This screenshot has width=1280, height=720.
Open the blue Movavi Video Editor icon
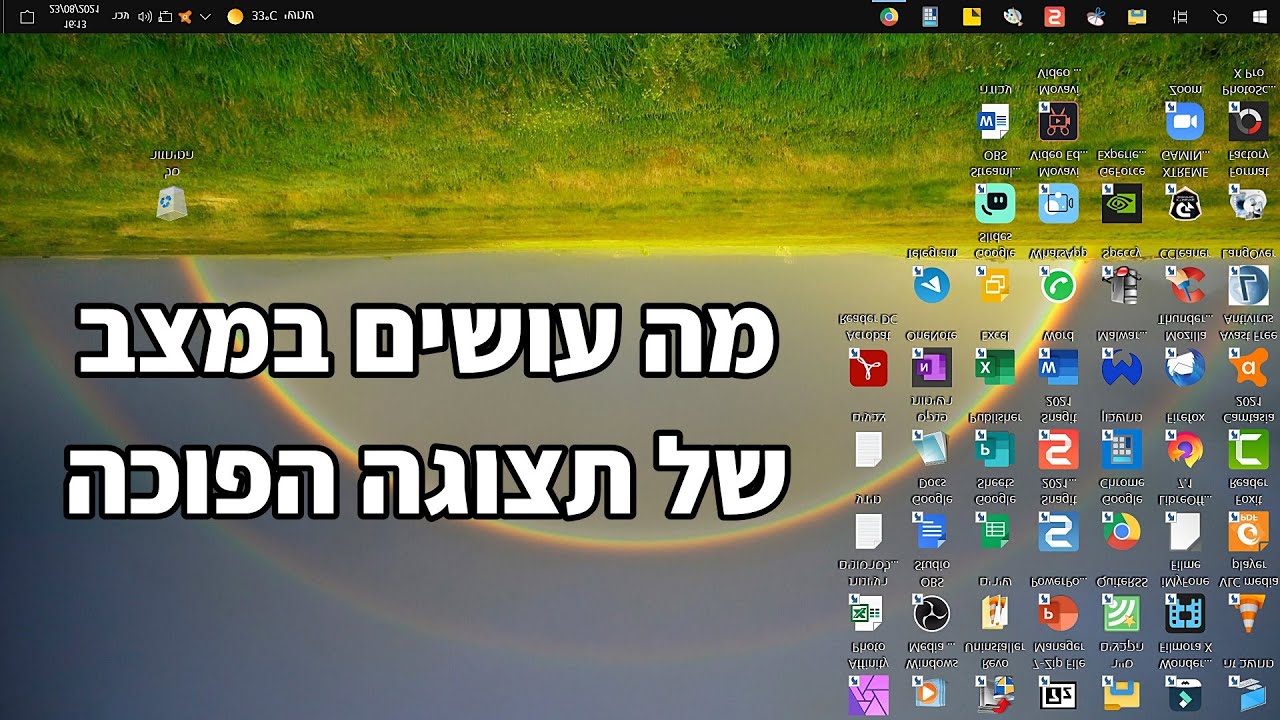(1058, 204)
